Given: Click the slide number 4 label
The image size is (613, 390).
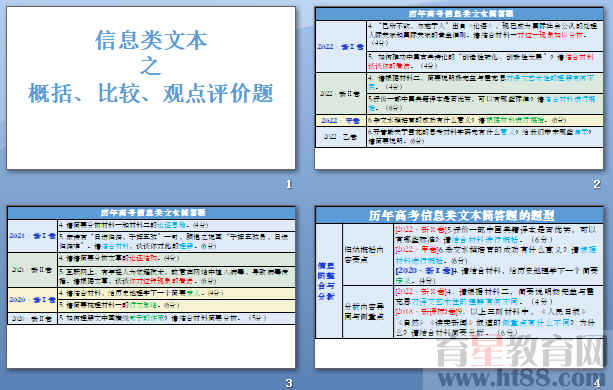Looking at the screenshot, I should [597, 383].
